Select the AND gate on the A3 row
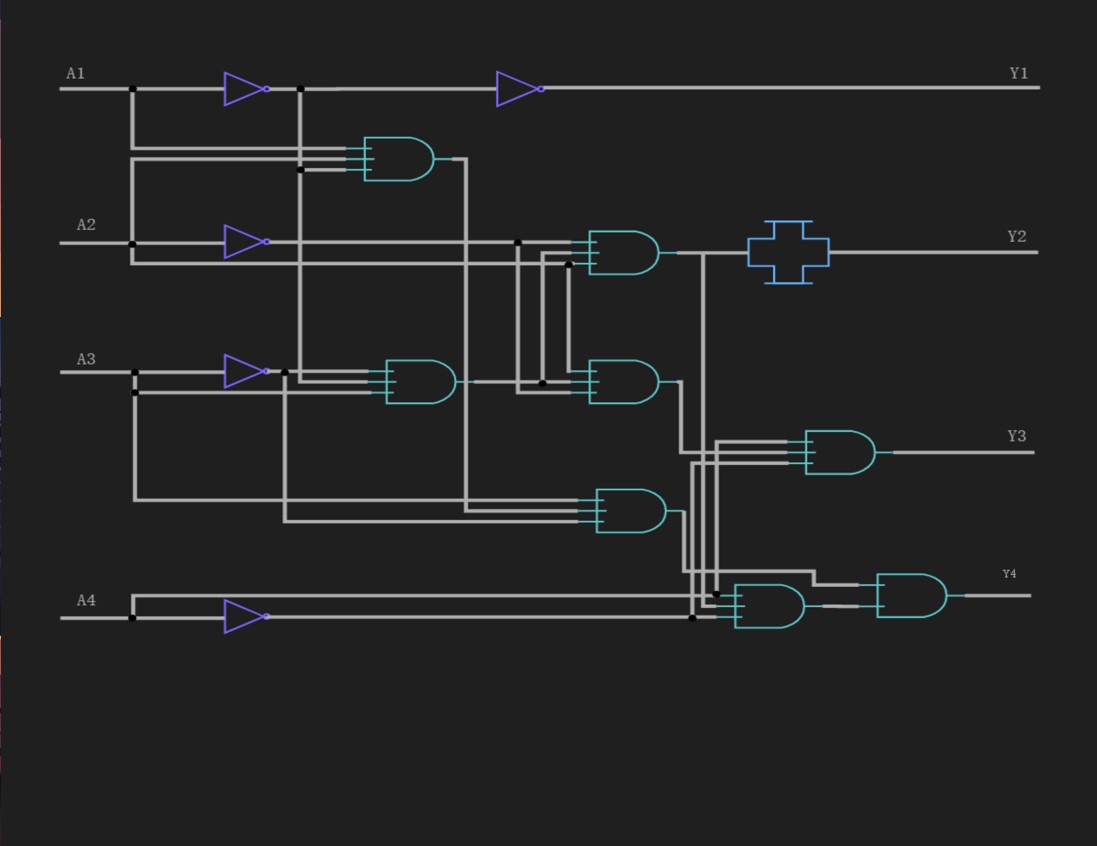Viewport: 1097px width, 846px height. 420,380
